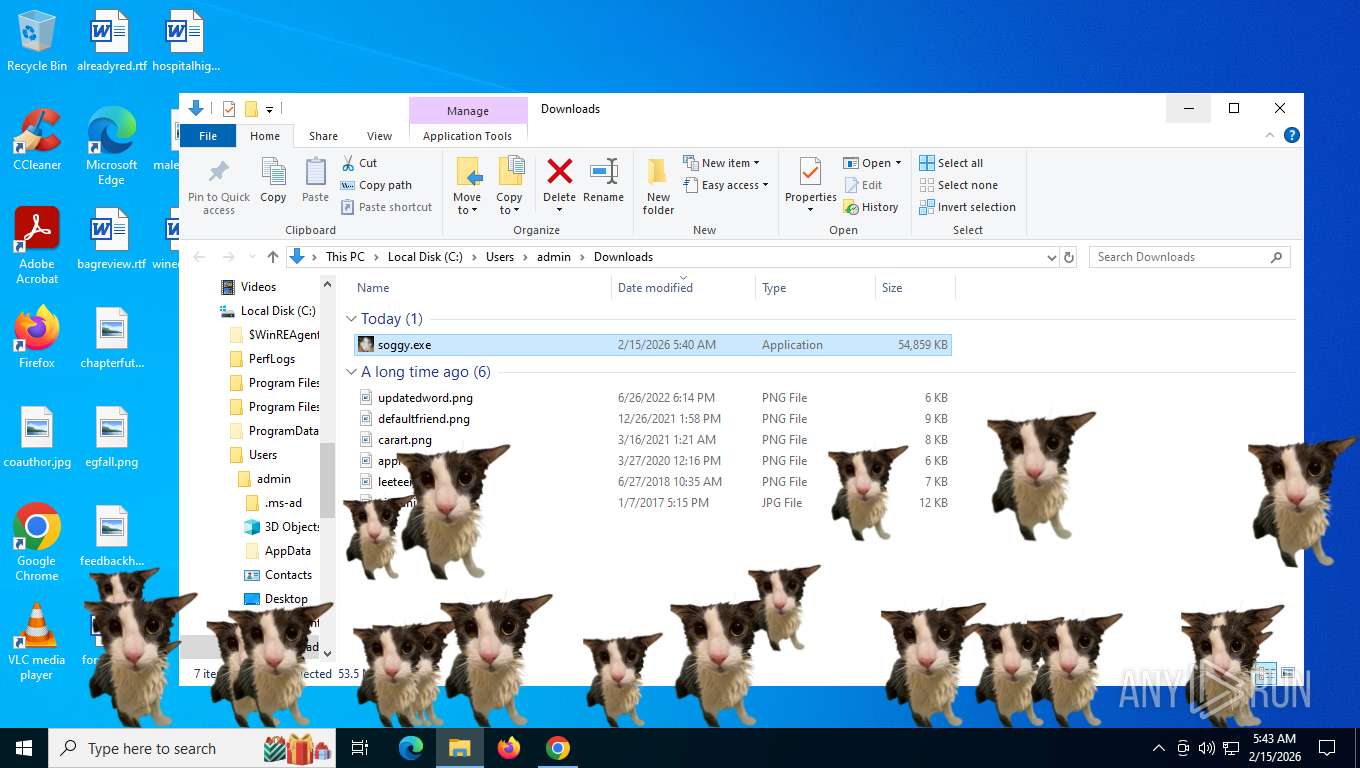This screenshot has height=768, width=1360.
Task: Open Microsoft Edge from taskbar
Action: tap(411, 748)
